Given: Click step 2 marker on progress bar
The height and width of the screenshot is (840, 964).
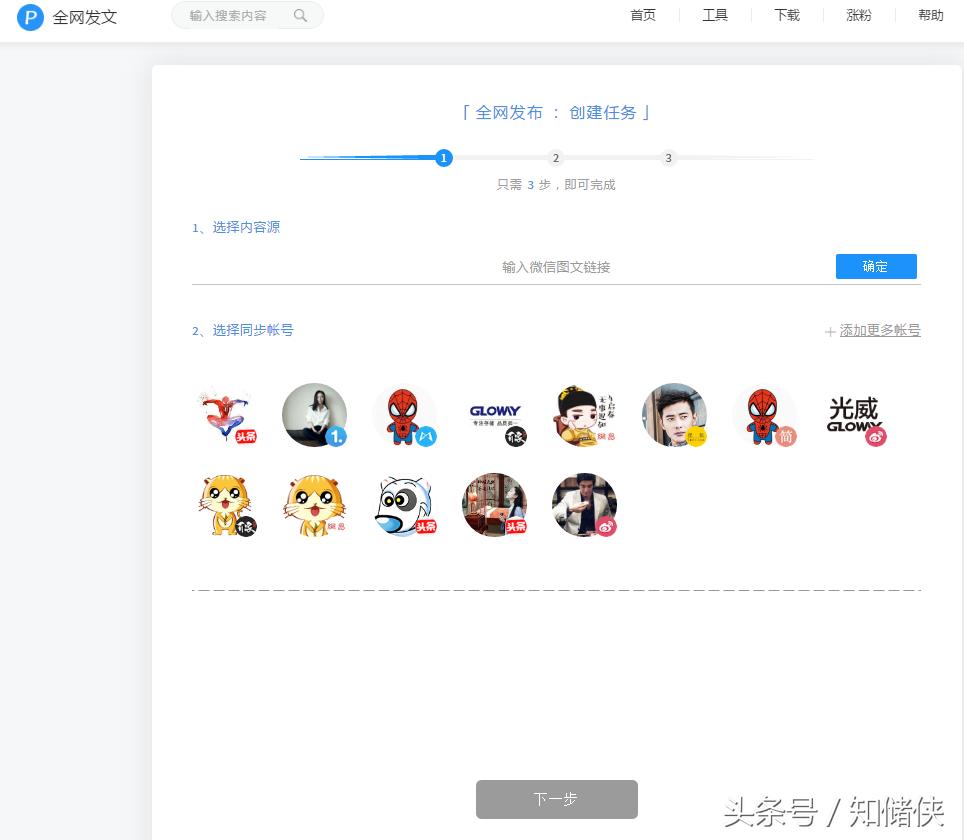Looking at the screenshot, I should pos(556,158).
